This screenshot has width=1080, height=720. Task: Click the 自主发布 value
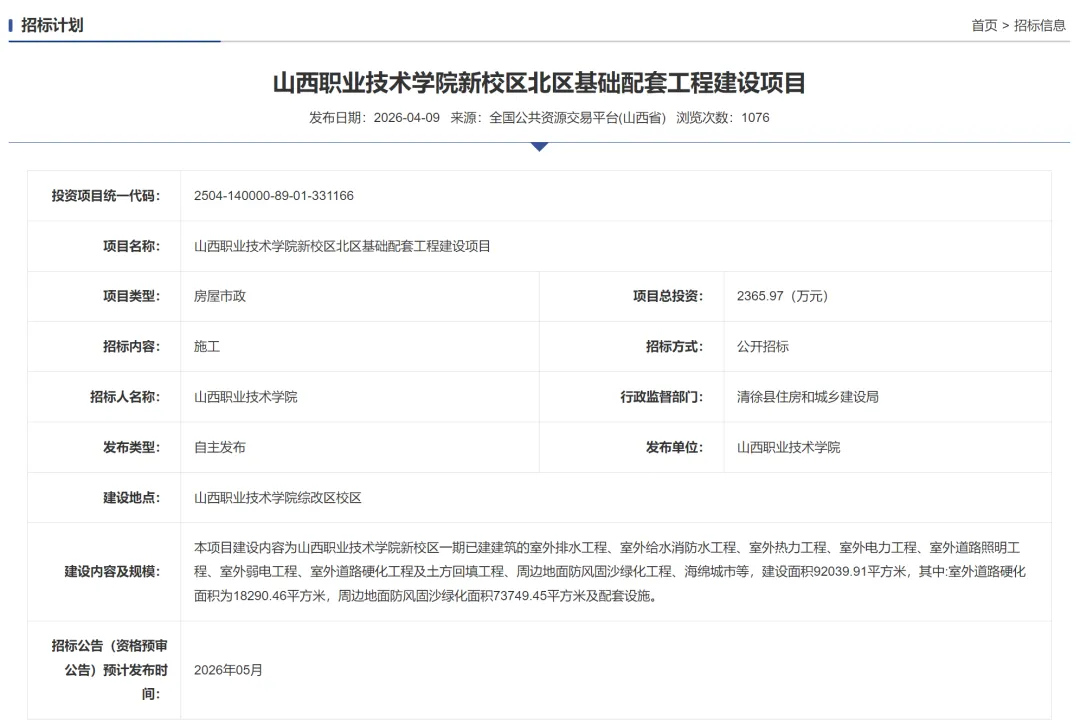pyautogui.click(x=220, y=447)
